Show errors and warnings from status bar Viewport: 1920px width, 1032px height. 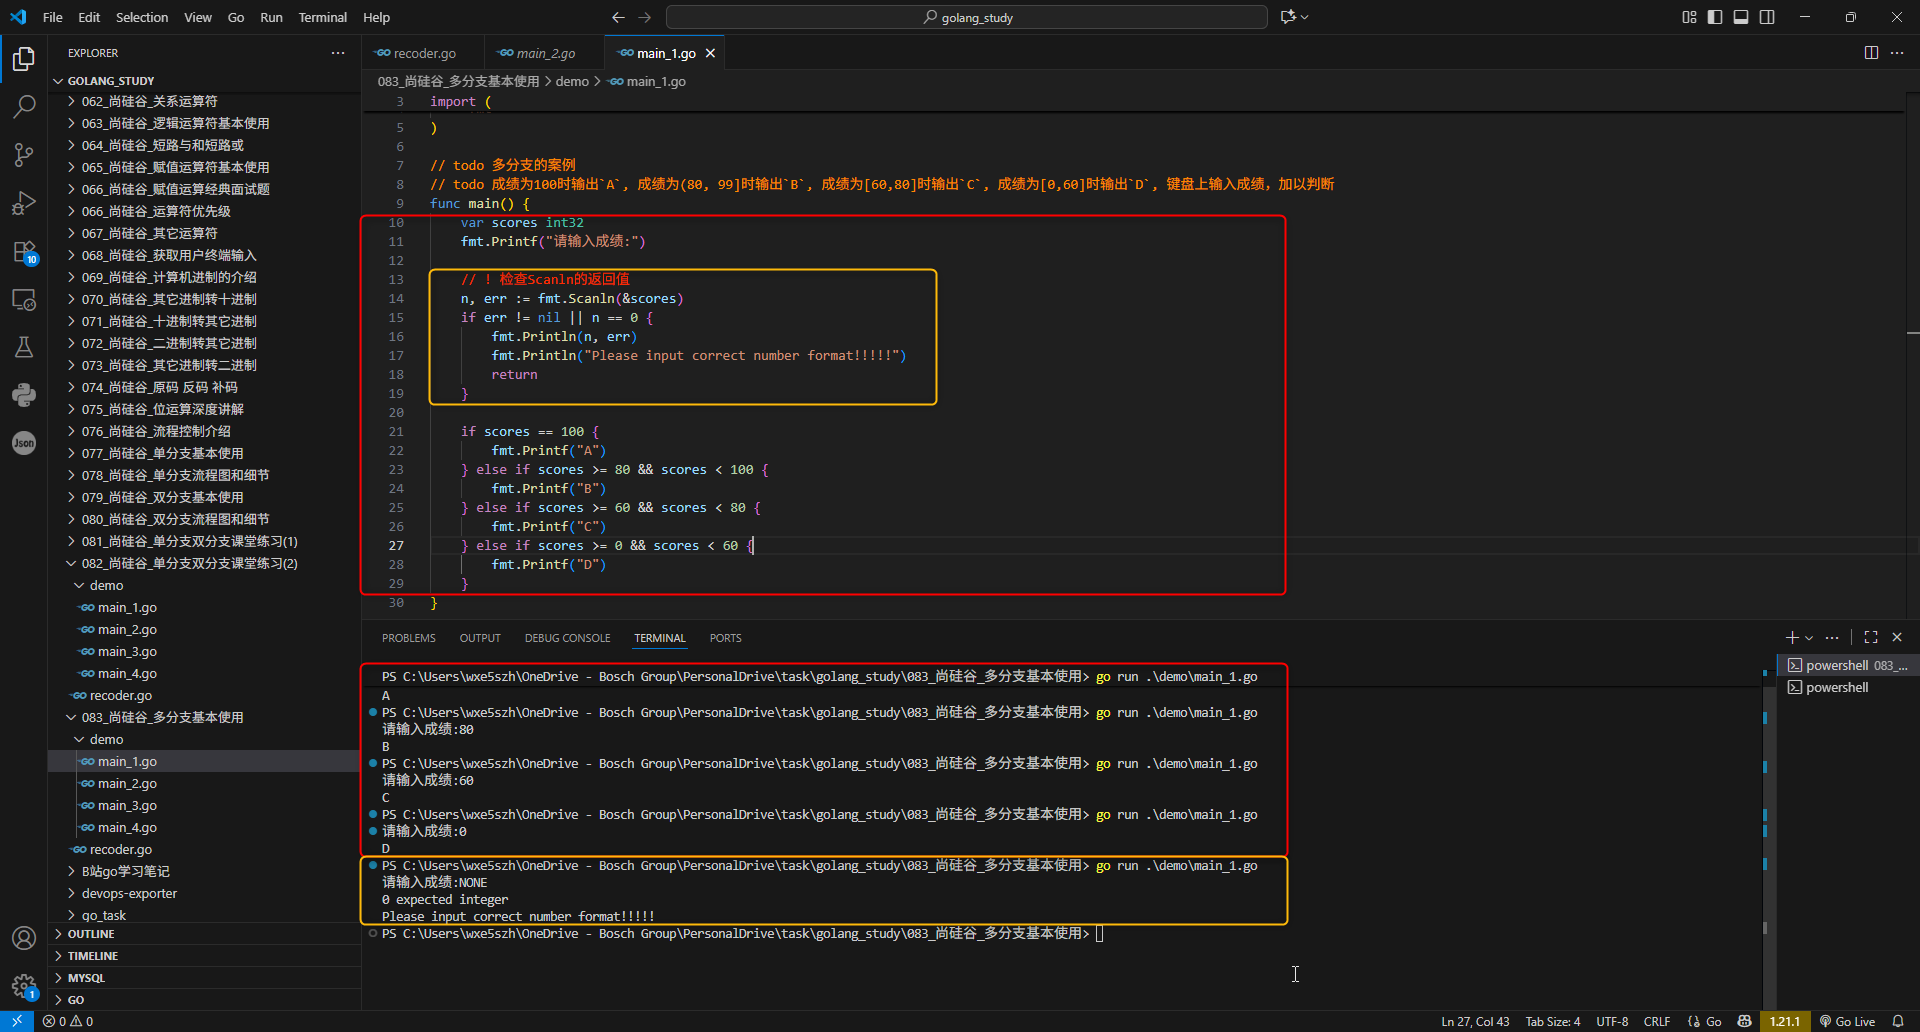[68, 1021]
